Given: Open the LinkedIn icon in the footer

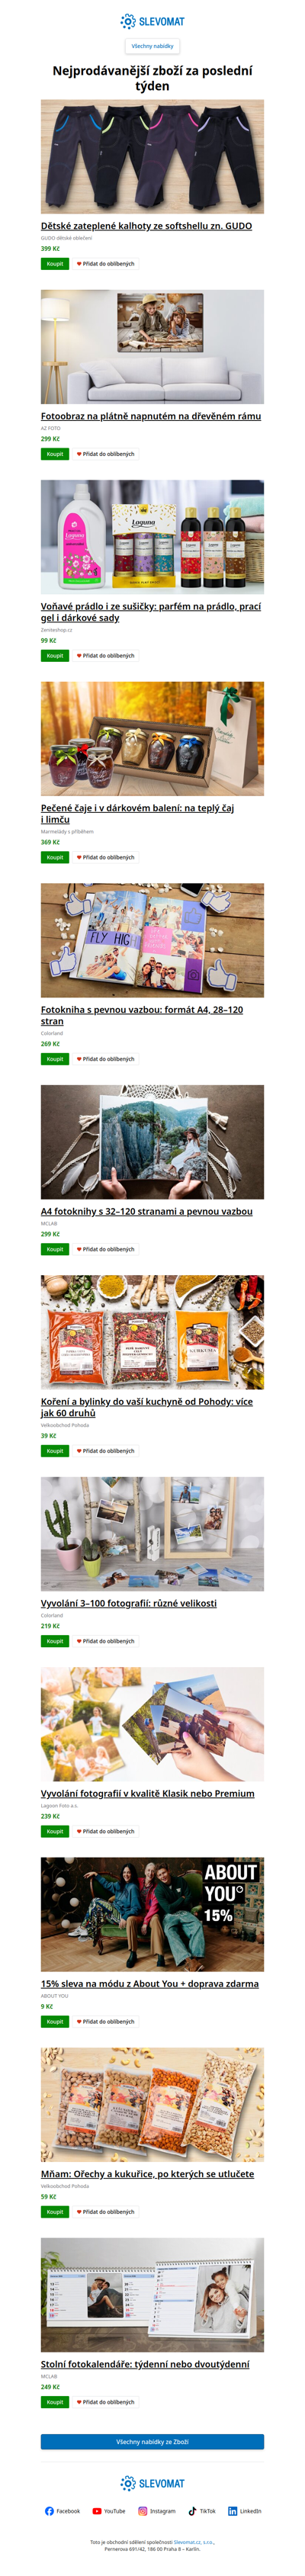Looking at the screenshot, I should [244, 2510].
